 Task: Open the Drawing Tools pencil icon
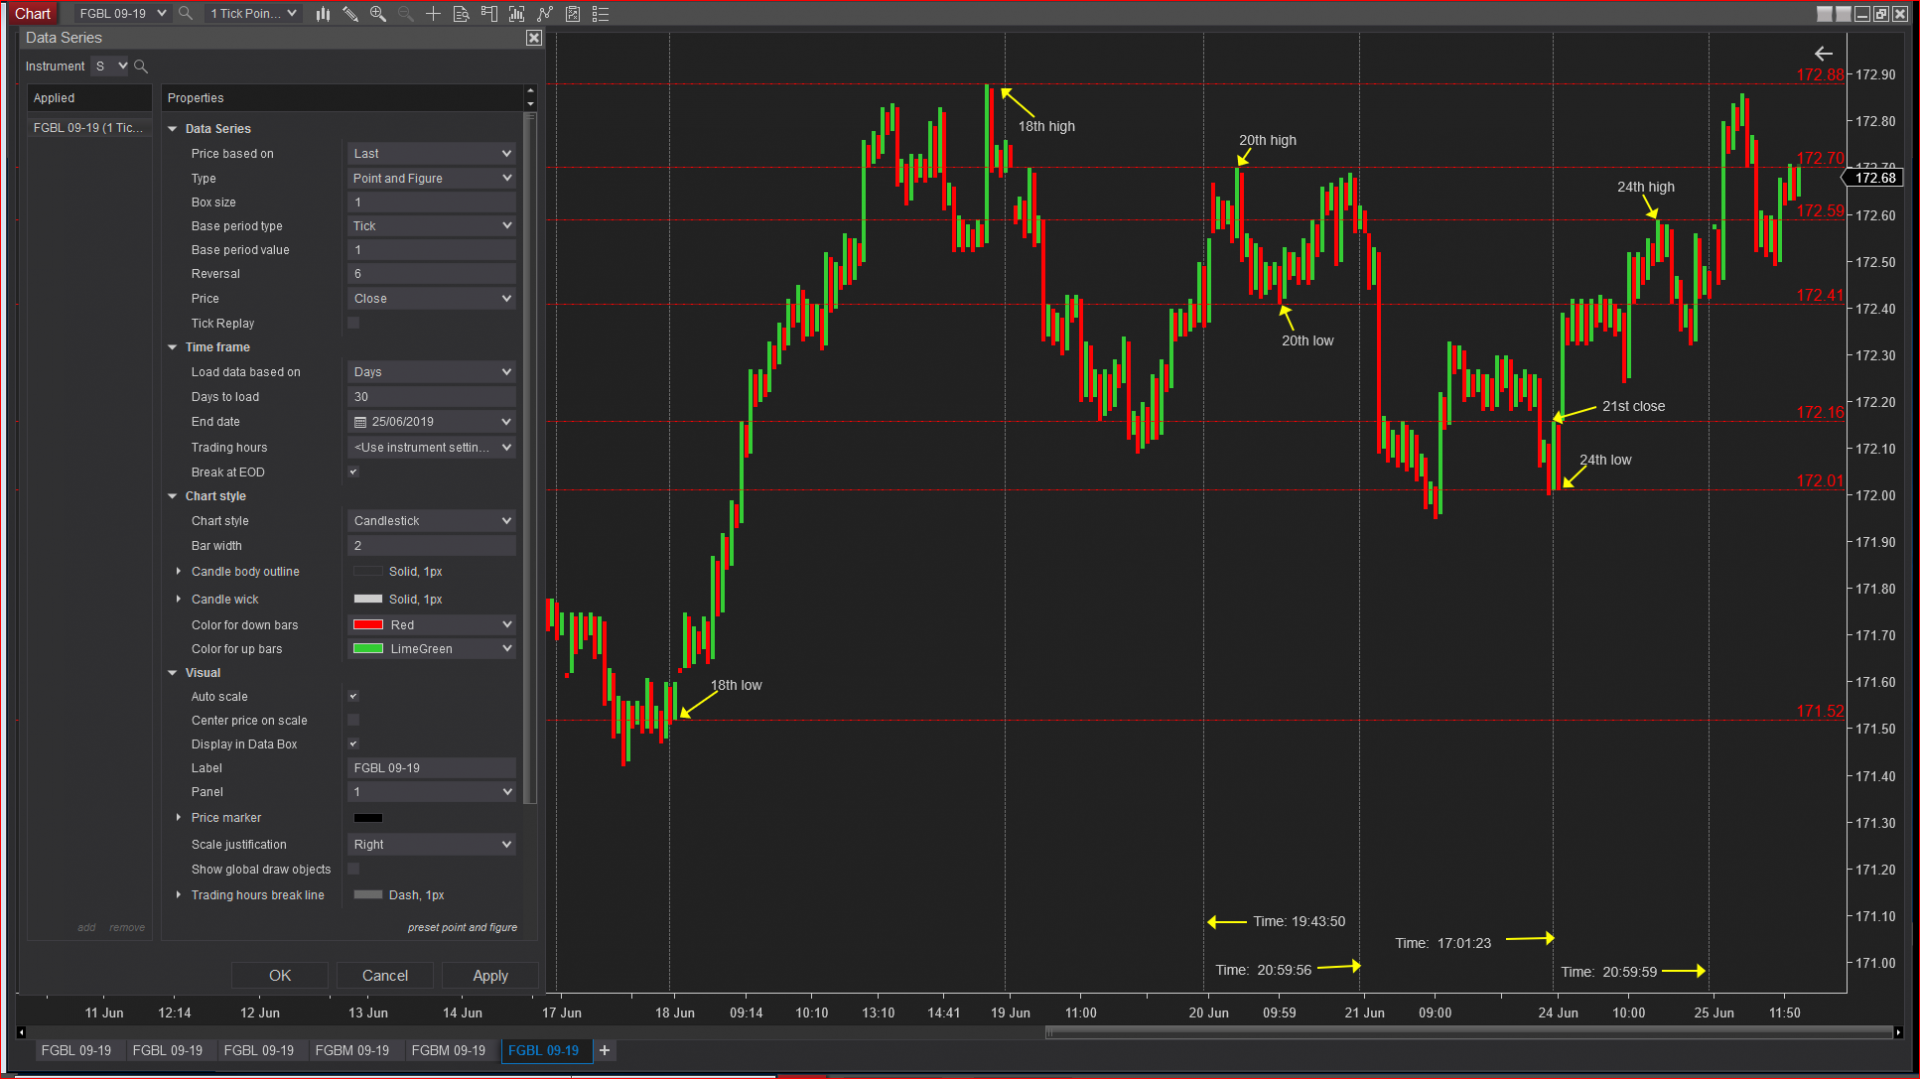[350, 14]
